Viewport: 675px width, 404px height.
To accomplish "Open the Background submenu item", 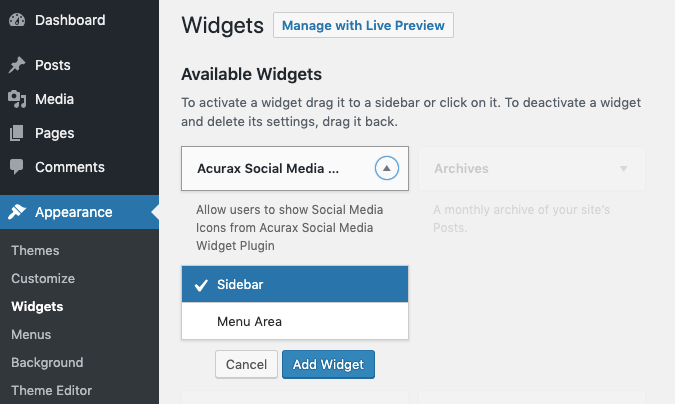I will click(x=47, y=362).
